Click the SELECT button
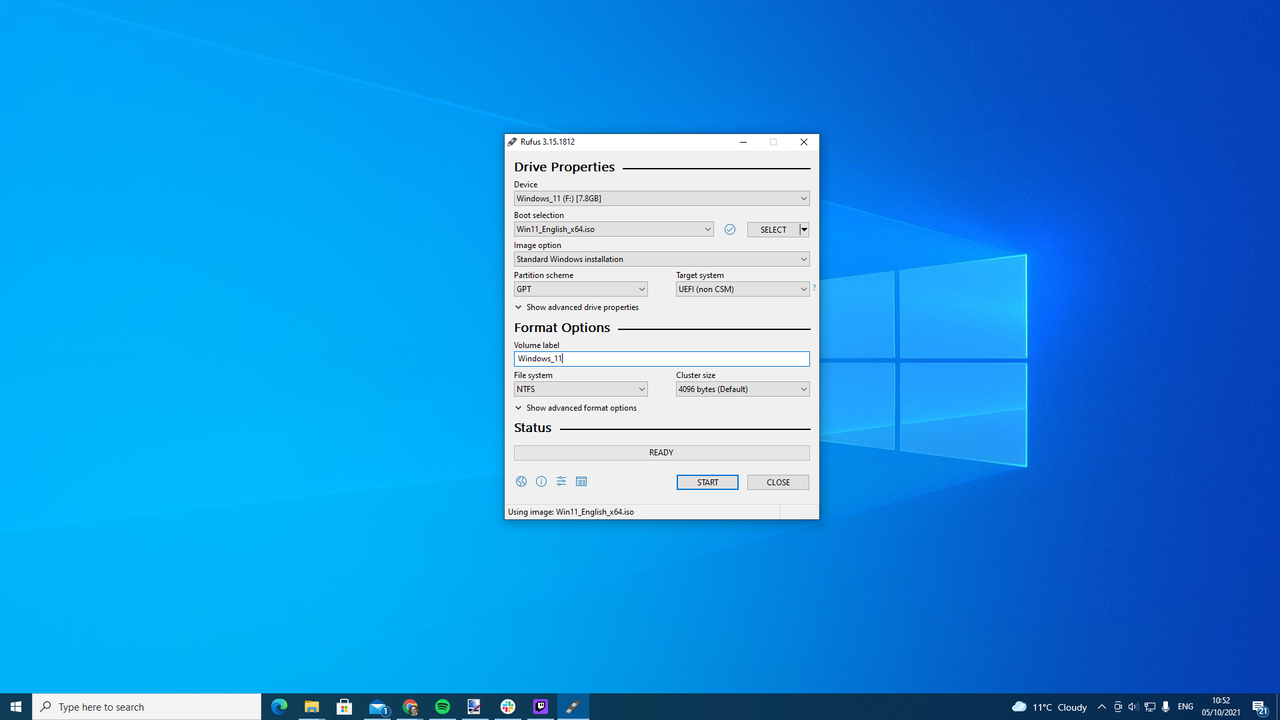 [x=773, y=229]
